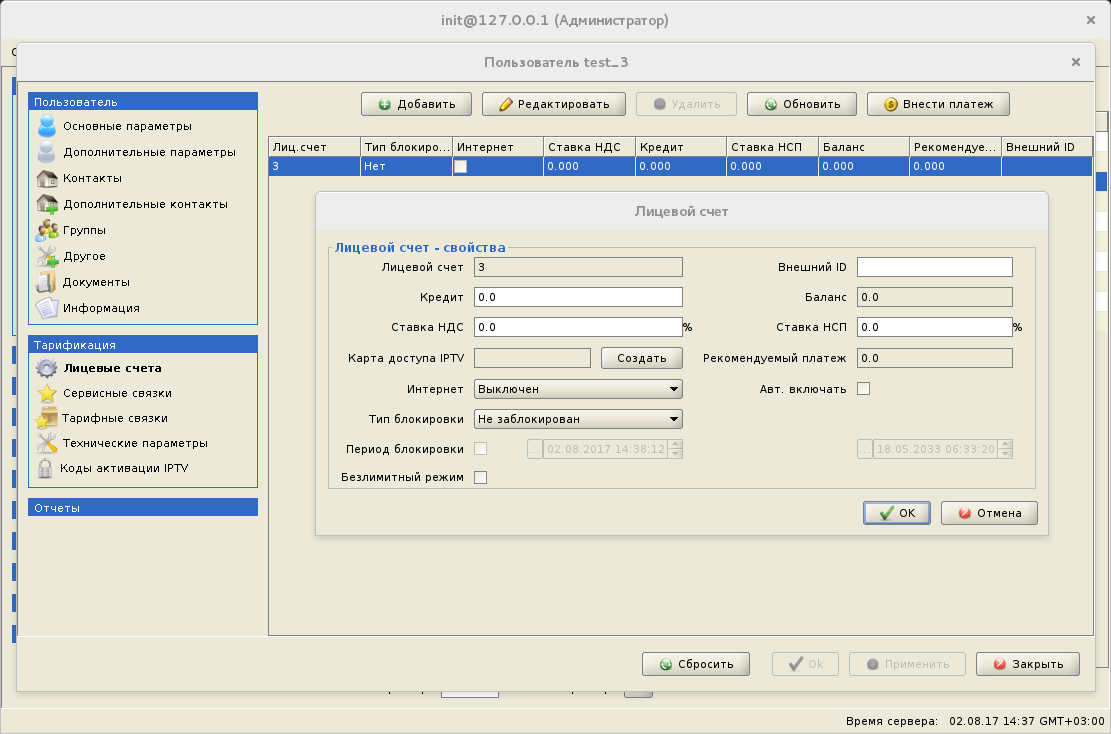Toggle the Безлимитный режим checkbox

click(480, 478)
